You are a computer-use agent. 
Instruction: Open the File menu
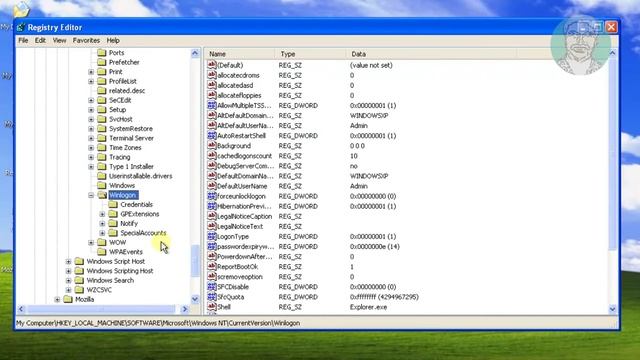[23, 40]
